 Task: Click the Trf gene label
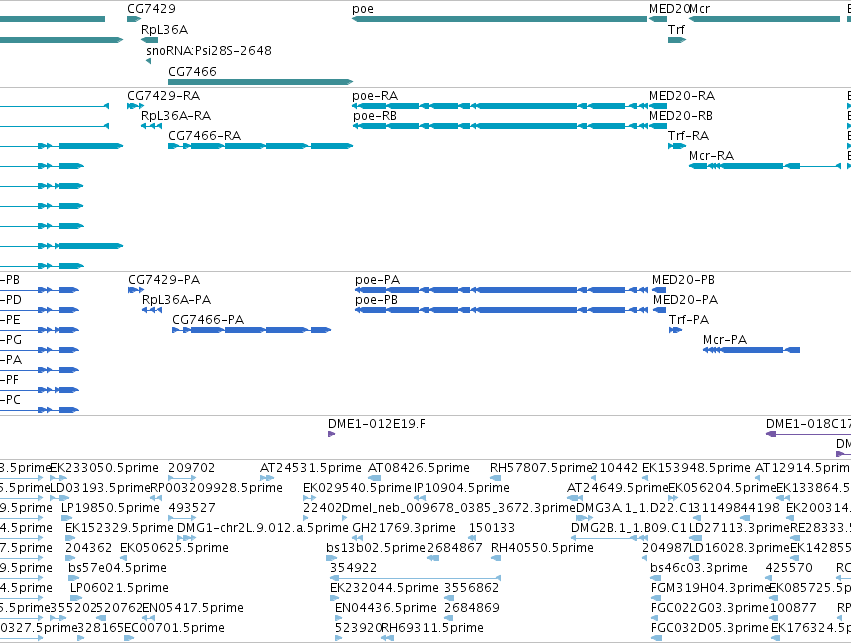(x=676, y=30)
